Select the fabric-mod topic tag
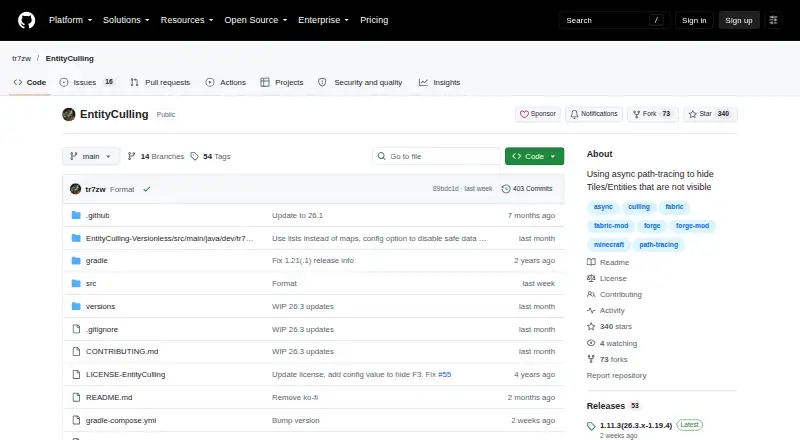The height and width of the screenshot is (440, 800). point(611,226)
